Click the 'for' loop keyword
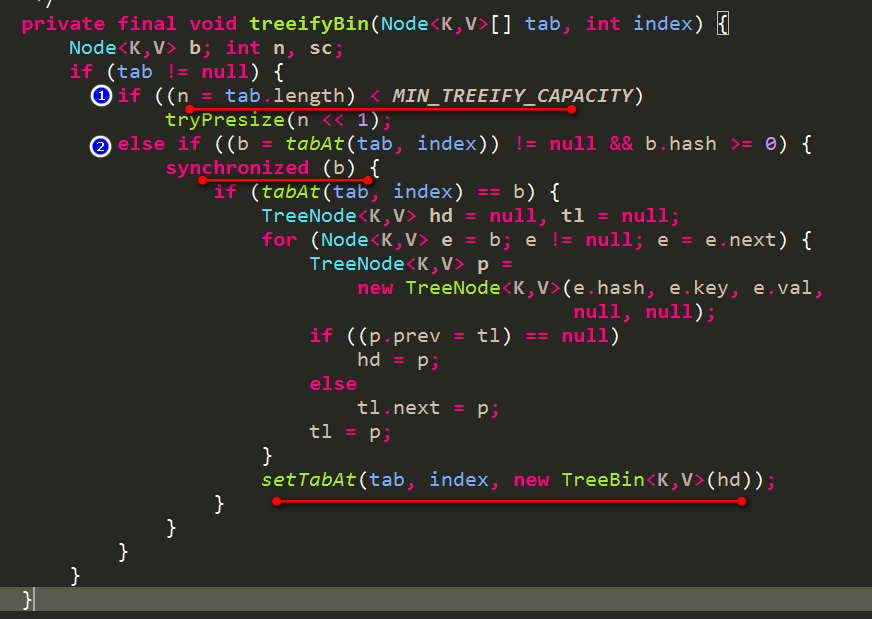 click(x=279, y=240)
